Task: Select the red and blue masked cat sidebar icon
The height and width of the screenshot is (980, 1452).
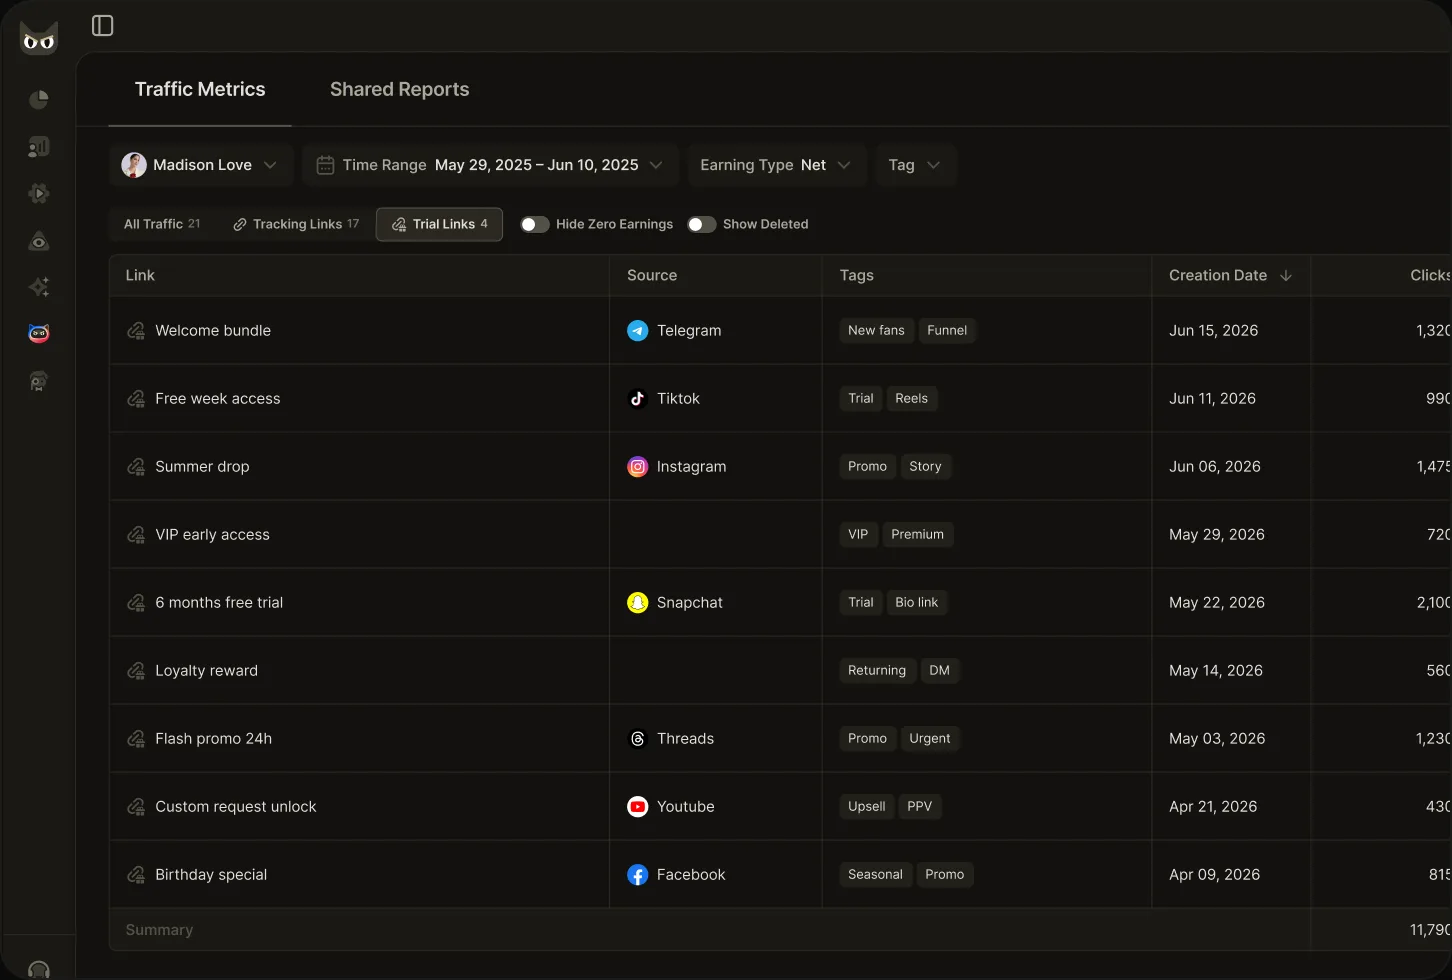Action: point(39,333)
